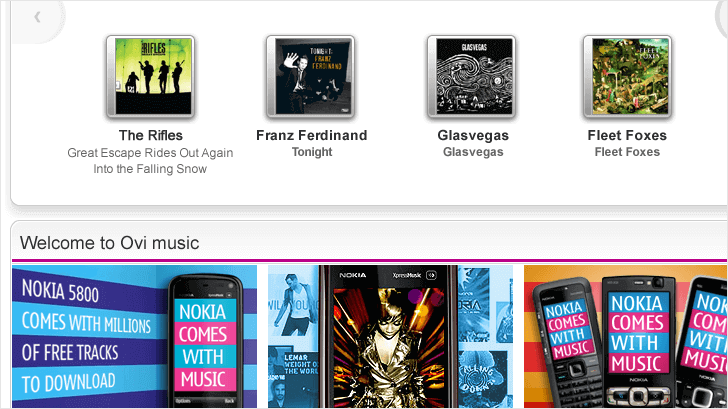Go to previous albums with left carousel arrow
The image size is (728, 409).
[x=37, y=18]
